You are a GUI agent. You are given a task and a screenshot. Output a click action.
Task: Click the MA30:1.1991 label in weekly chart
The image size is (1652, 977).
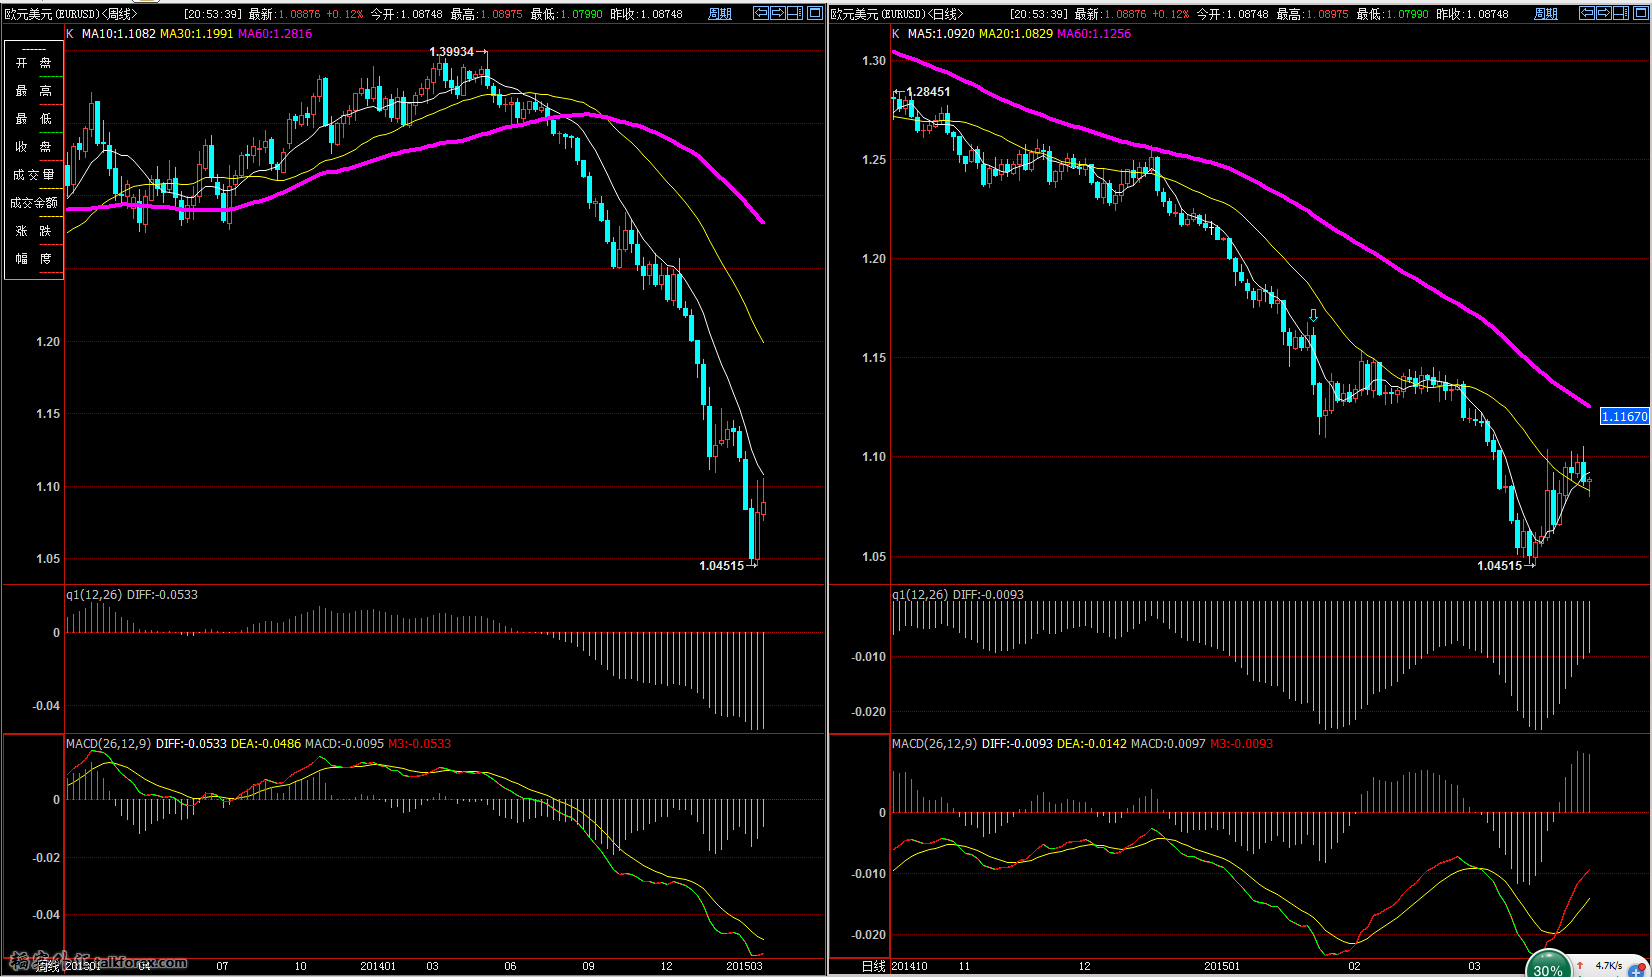click(197, 33)
